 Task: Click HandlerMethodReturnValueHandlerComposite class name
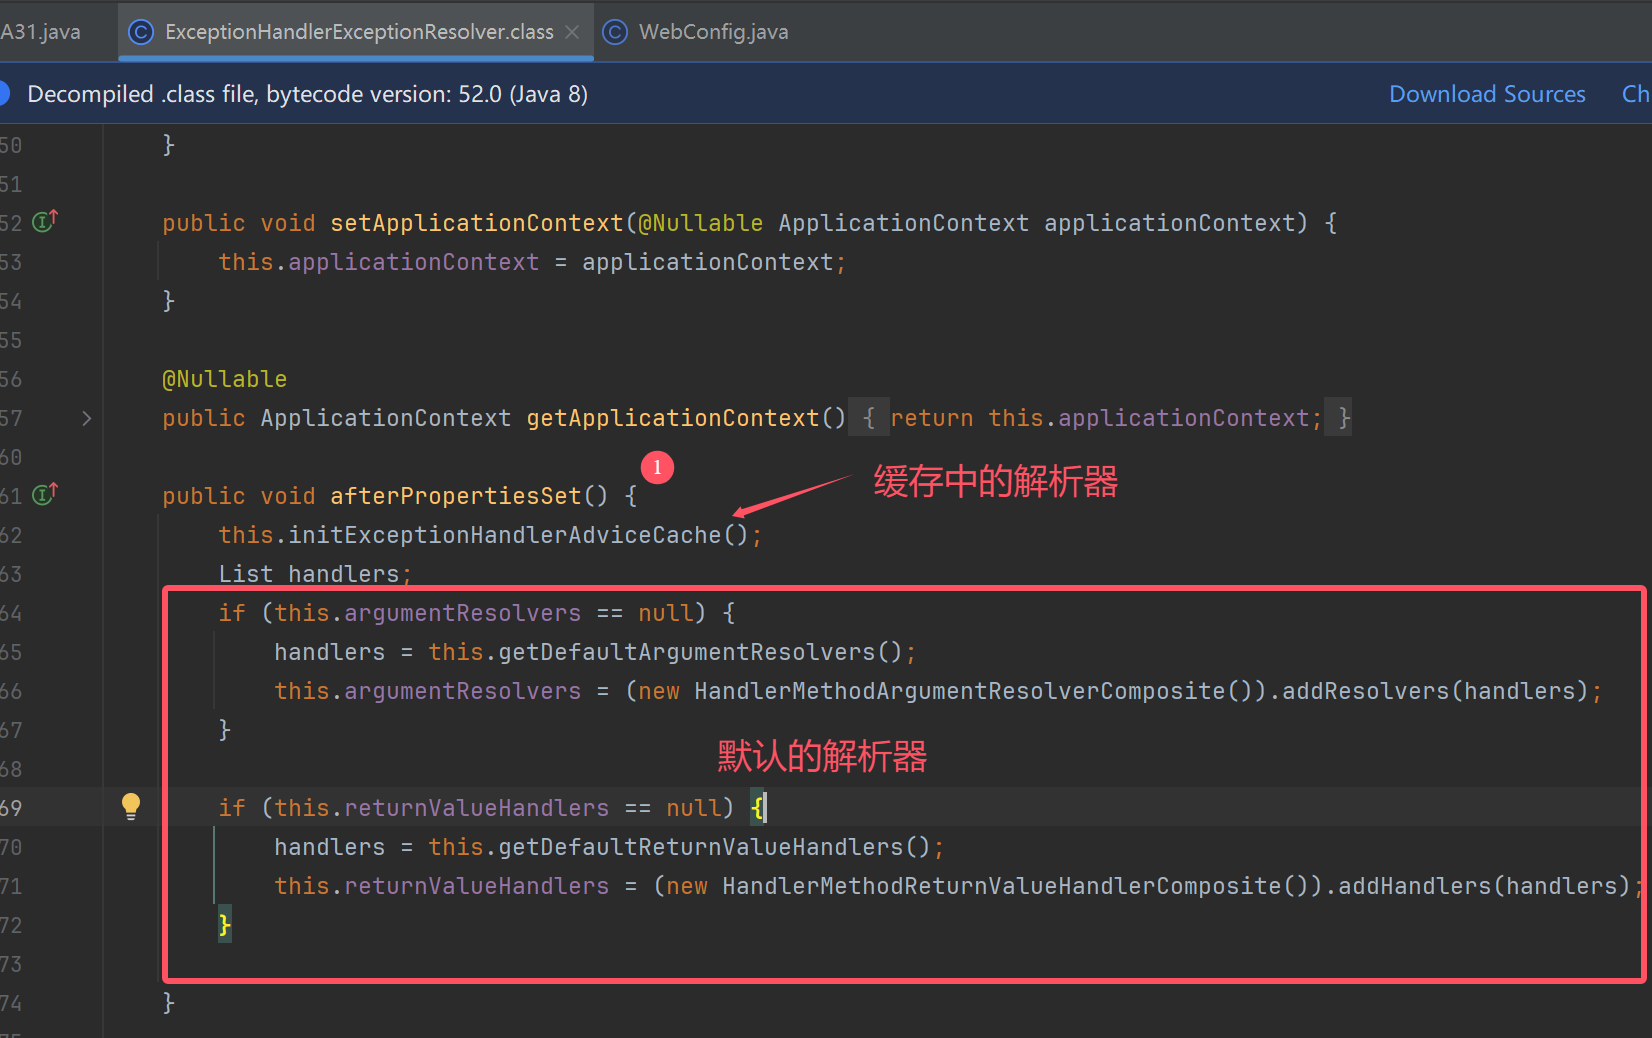click(1002, 886)
